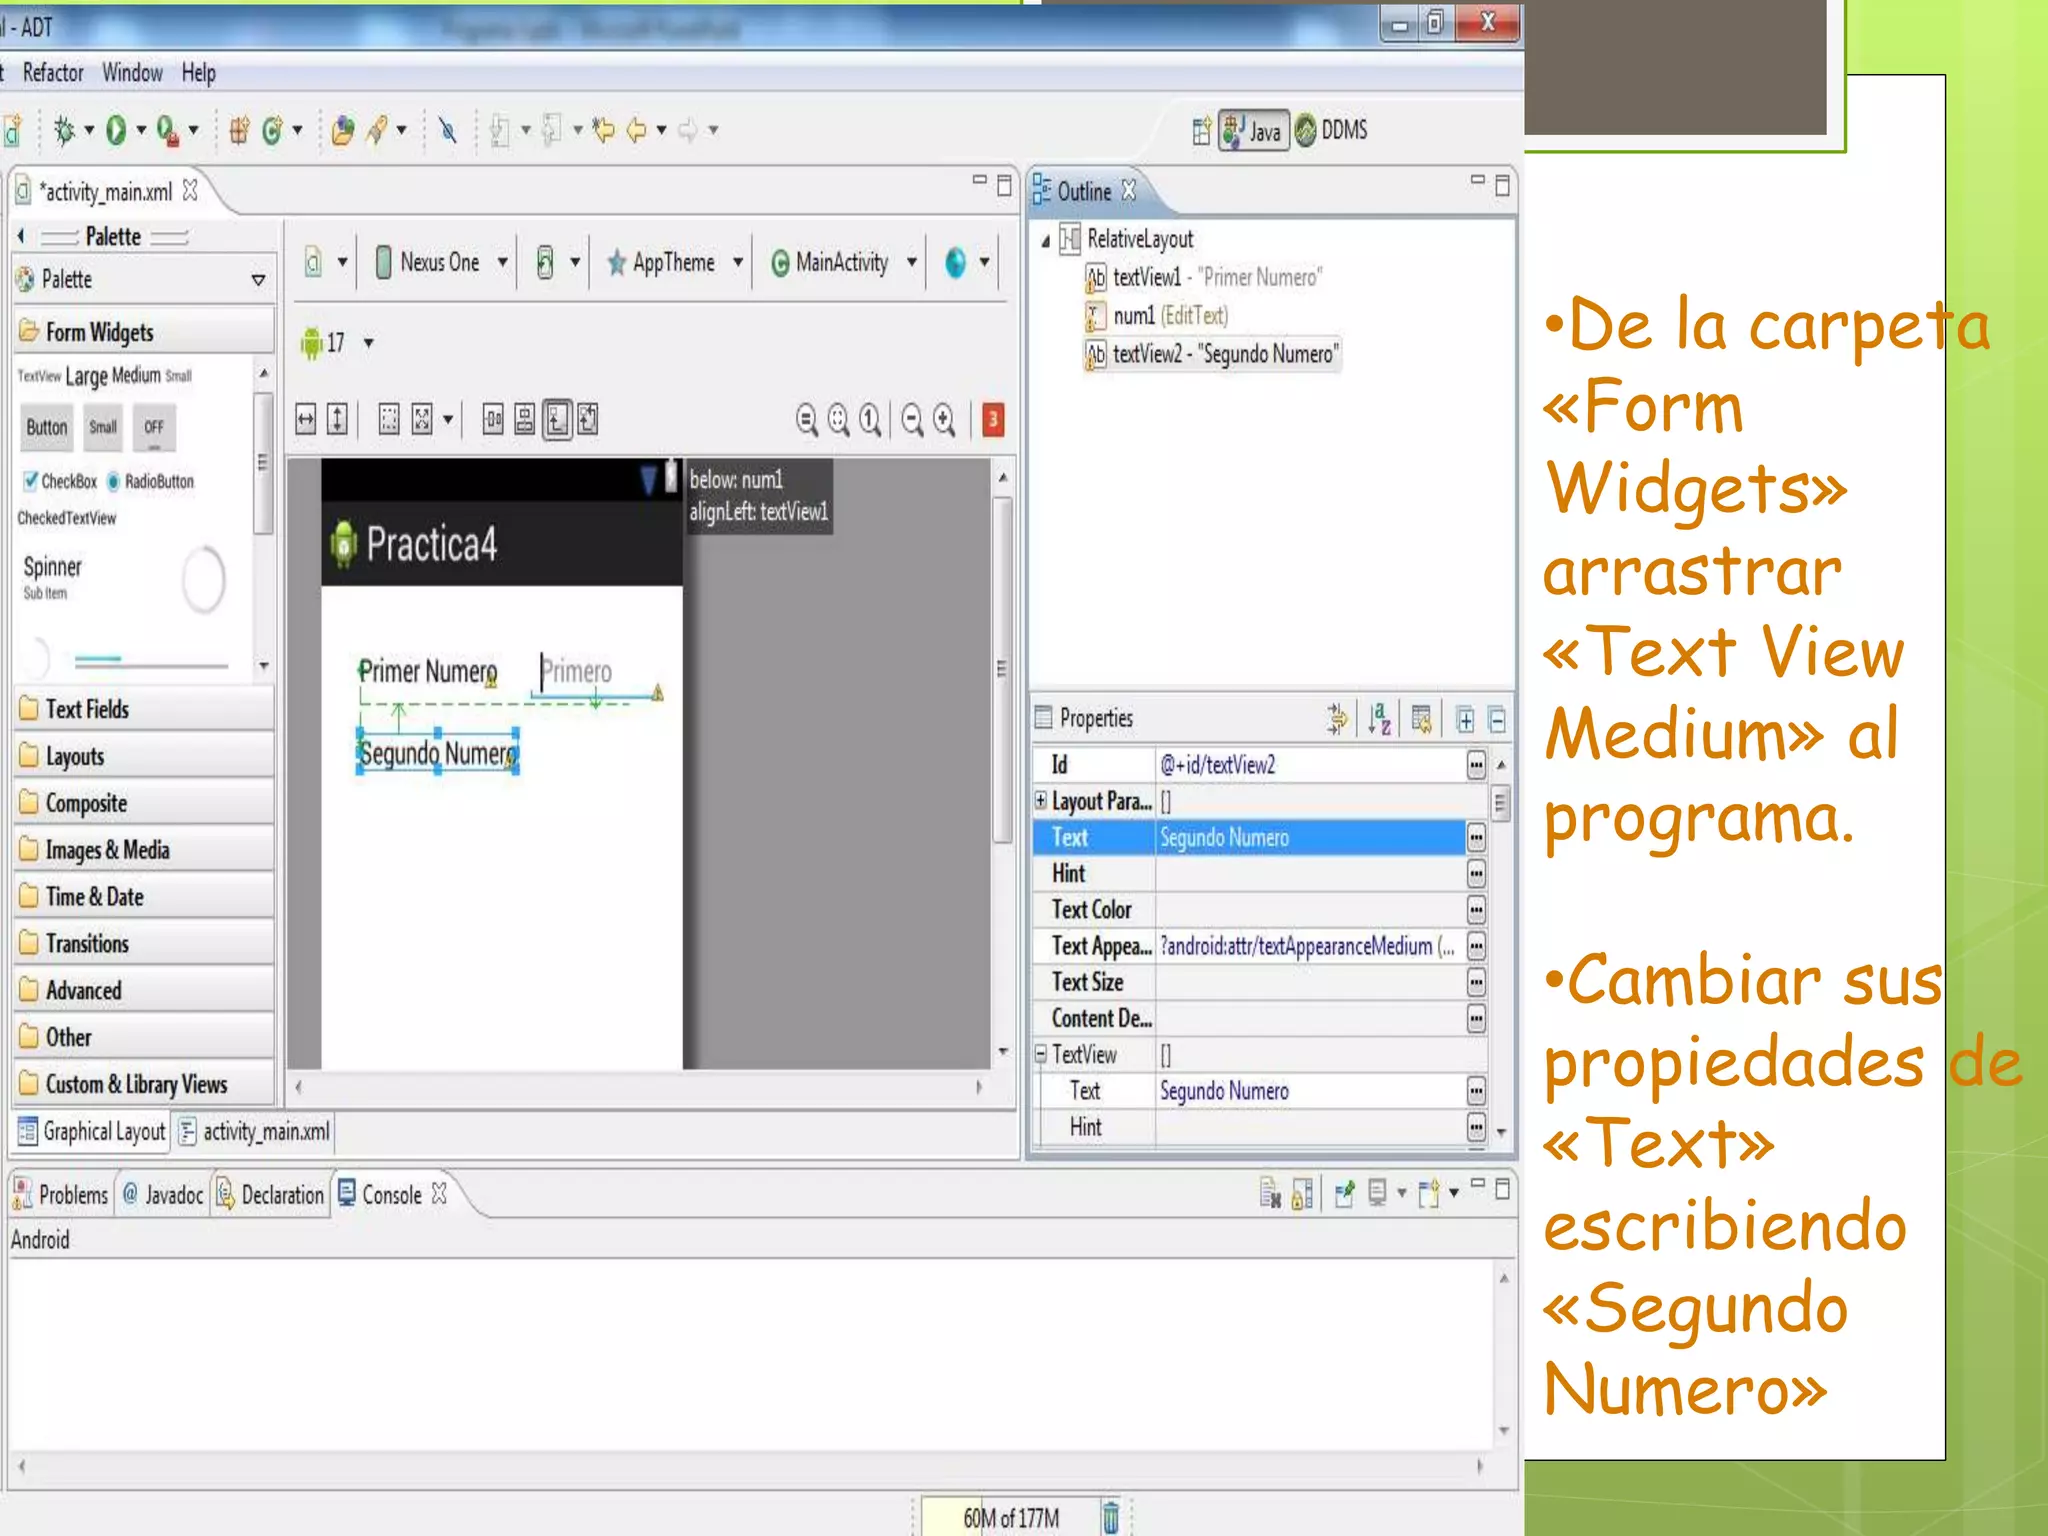Open the Time & Date palette folder
This screenshot has width=2048, height=1536.
[x=145, y=897]
